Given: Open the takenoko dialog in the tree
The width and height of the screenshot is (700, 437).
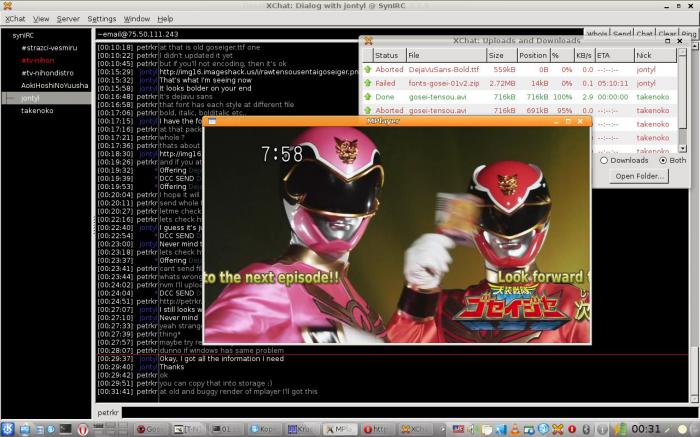Looking at the screenshot, I should tap(37, 110).
